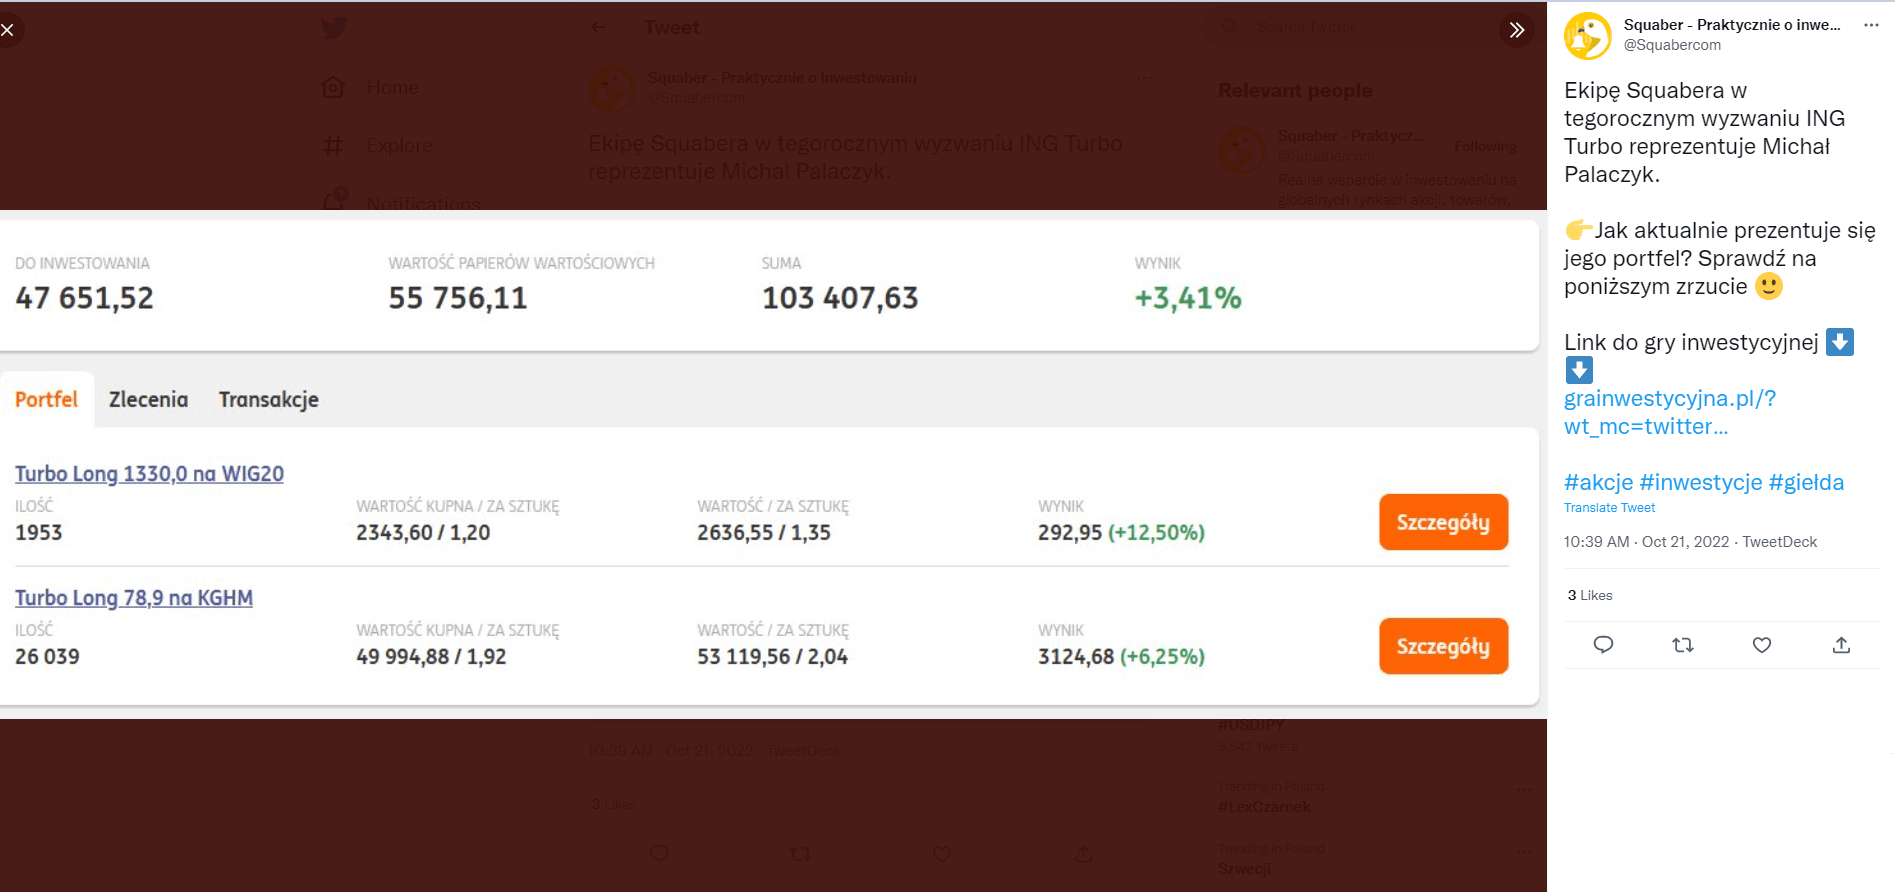
Task: Click the SUMA value 103 407,63
Action: coord(840,298)
